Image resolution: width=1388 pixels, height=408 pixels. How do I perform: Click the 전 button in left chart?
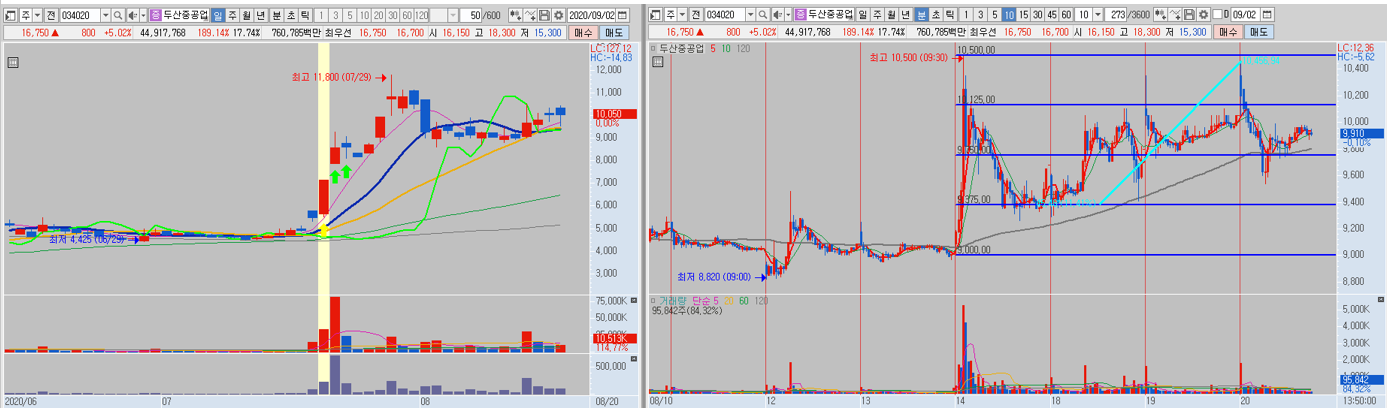50,15
